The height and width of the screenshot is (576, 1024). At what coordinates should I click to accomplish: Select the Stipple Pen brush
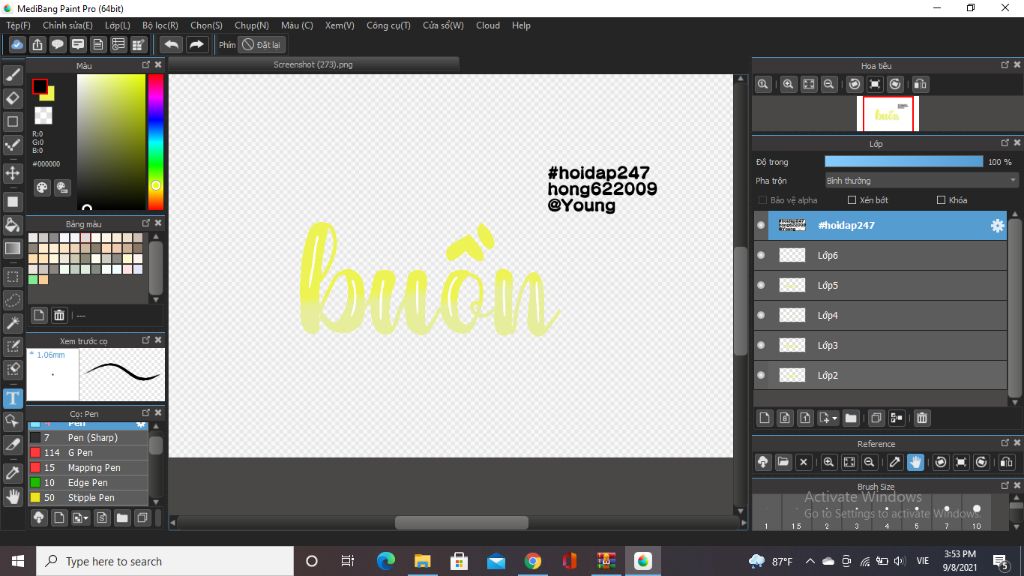(88, 498)
